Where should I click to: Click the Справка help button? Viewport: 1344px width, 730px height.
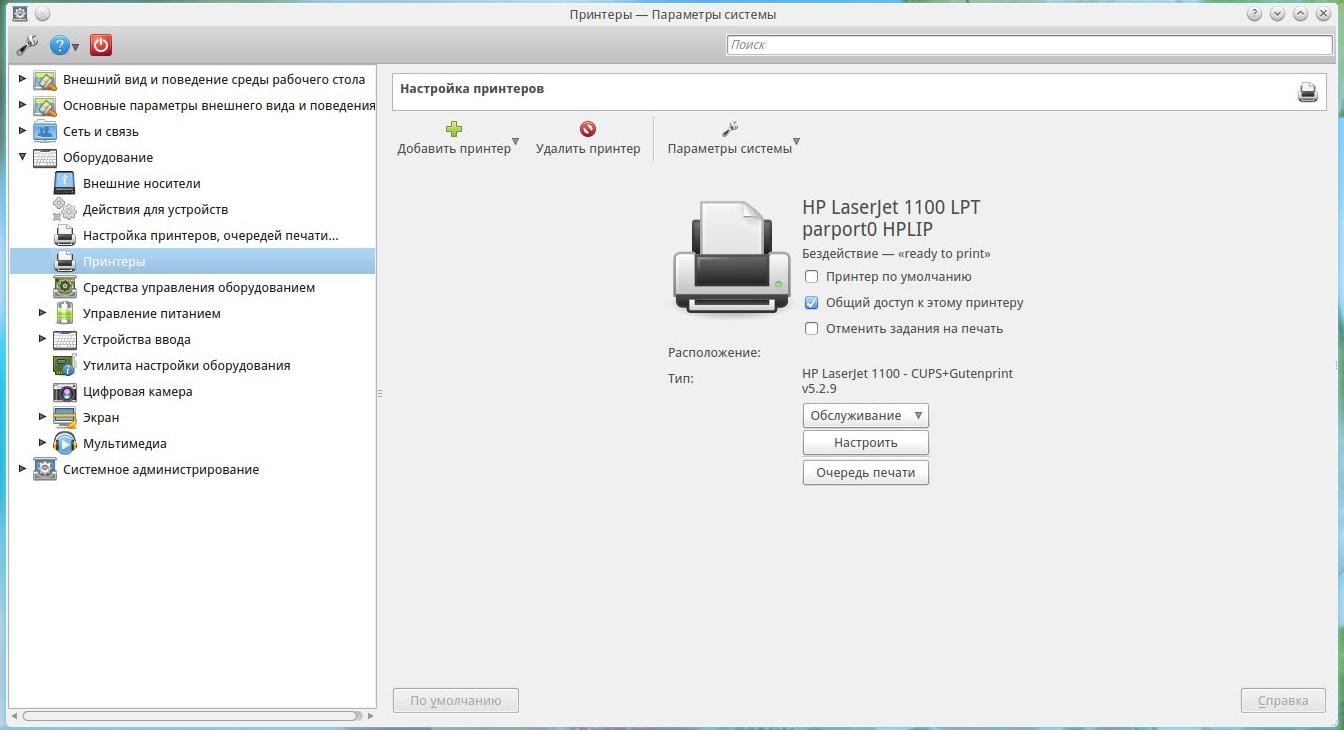(x=1283, y=701)
